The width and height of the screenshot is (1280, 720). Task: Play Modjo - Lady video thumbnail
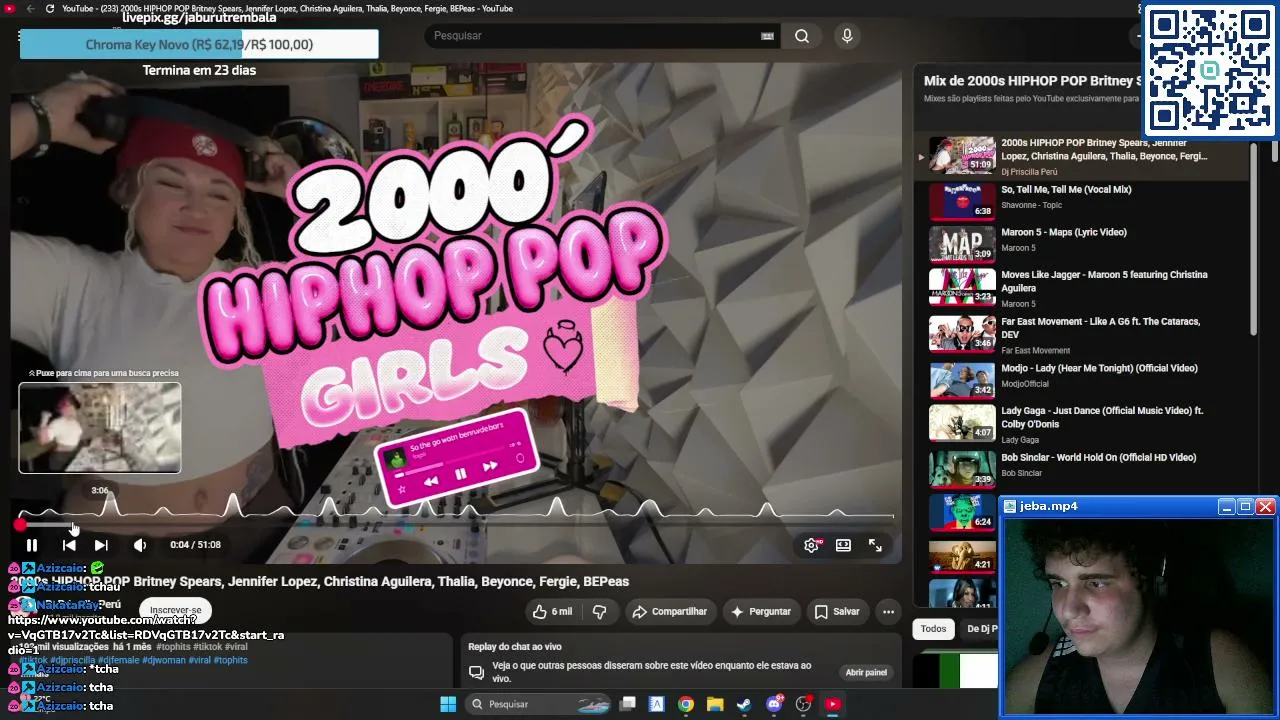tap(962, 380)
